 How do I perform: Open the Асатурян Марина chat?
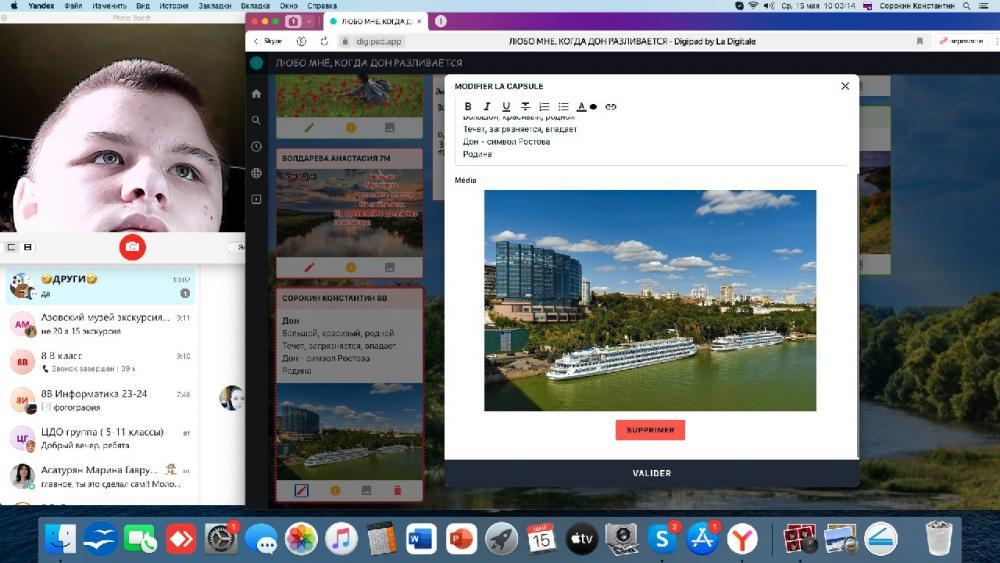(x=100, y=476)
